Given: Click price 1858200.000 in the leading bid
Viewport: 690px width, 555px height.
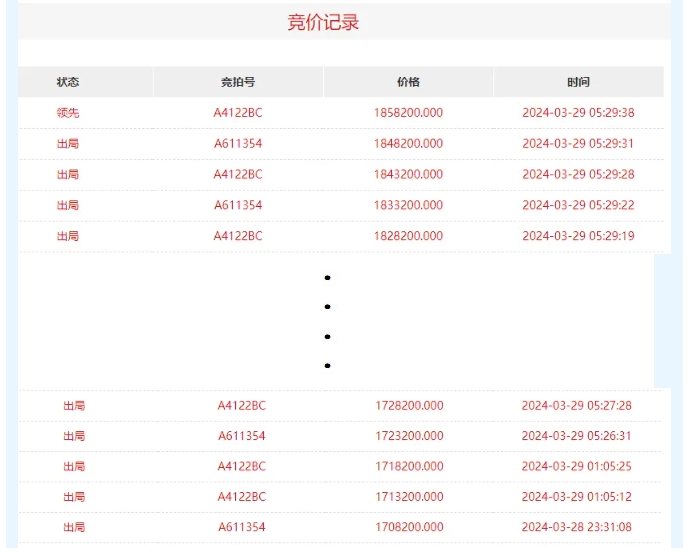Looking at the screenshot, I should click(x=408, y=113).
